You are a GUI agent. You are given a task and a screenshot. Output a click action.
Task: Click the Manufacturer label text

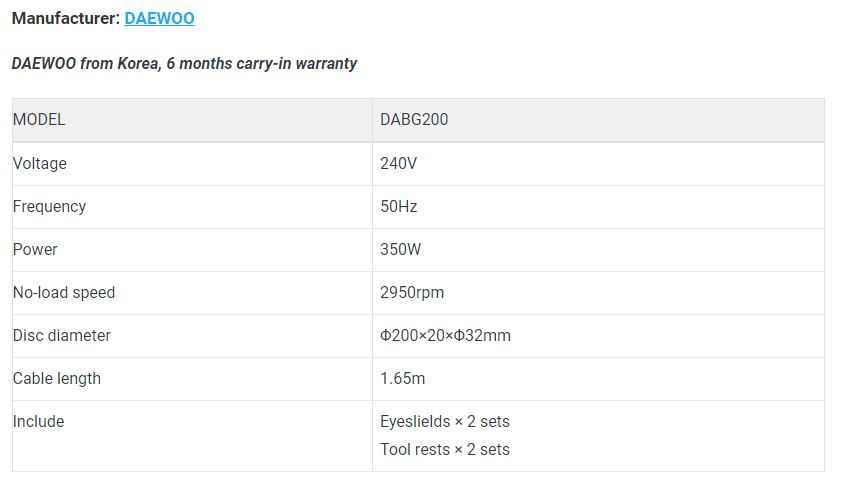[66, 18]
